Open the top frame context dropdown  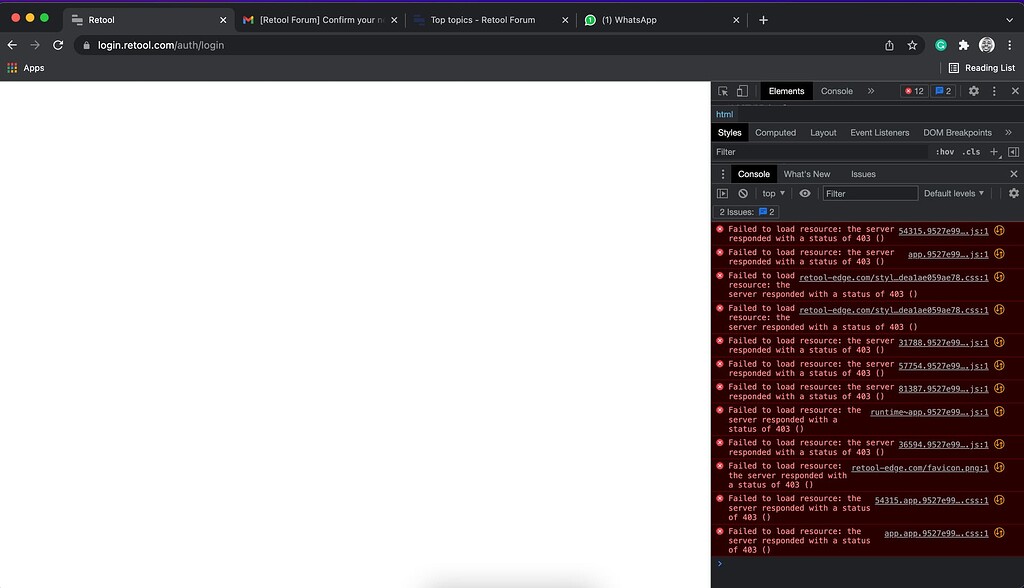click(x=772, y=194)
